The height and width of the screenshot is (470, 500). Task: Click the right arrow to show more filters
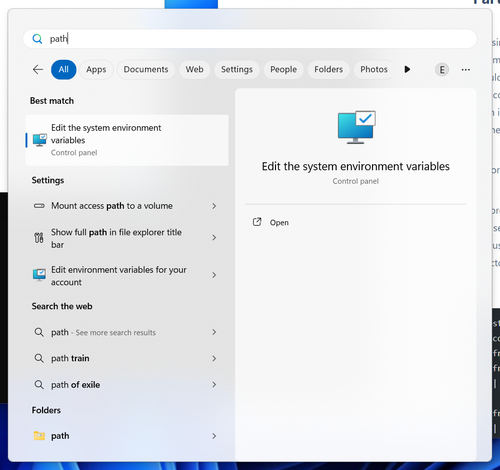[407, 69]
